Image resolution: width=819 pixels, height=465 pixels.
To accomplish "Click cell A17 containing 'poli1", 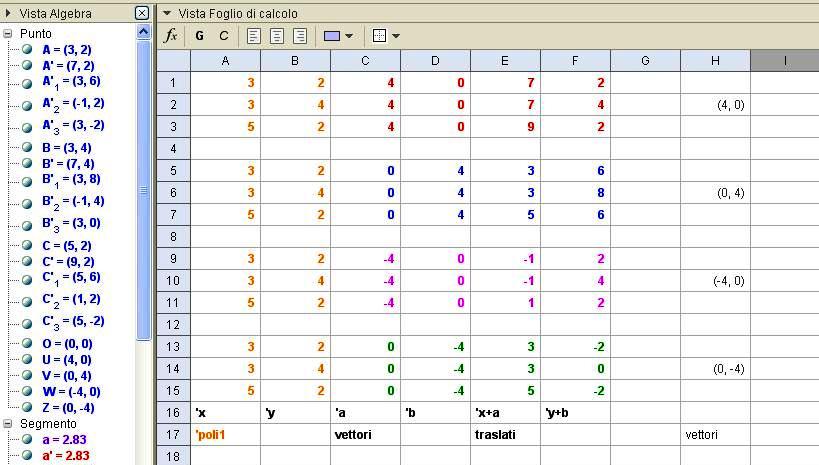I will pos(226,435).
